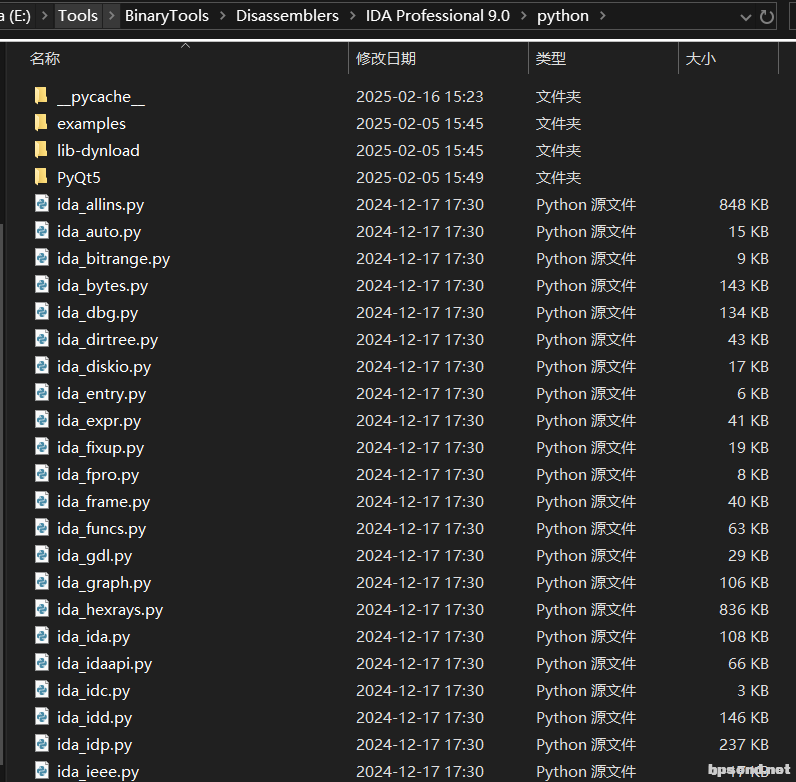The width and height of the screenshot is (796, 782).
Task: Sort files by 名称 column header
Action: point(178,59)
